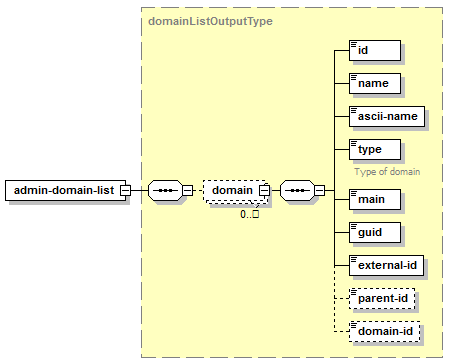The height and width of the screenshot is (364, 449).
Task: Select the name element box
Action: [375, 84]
